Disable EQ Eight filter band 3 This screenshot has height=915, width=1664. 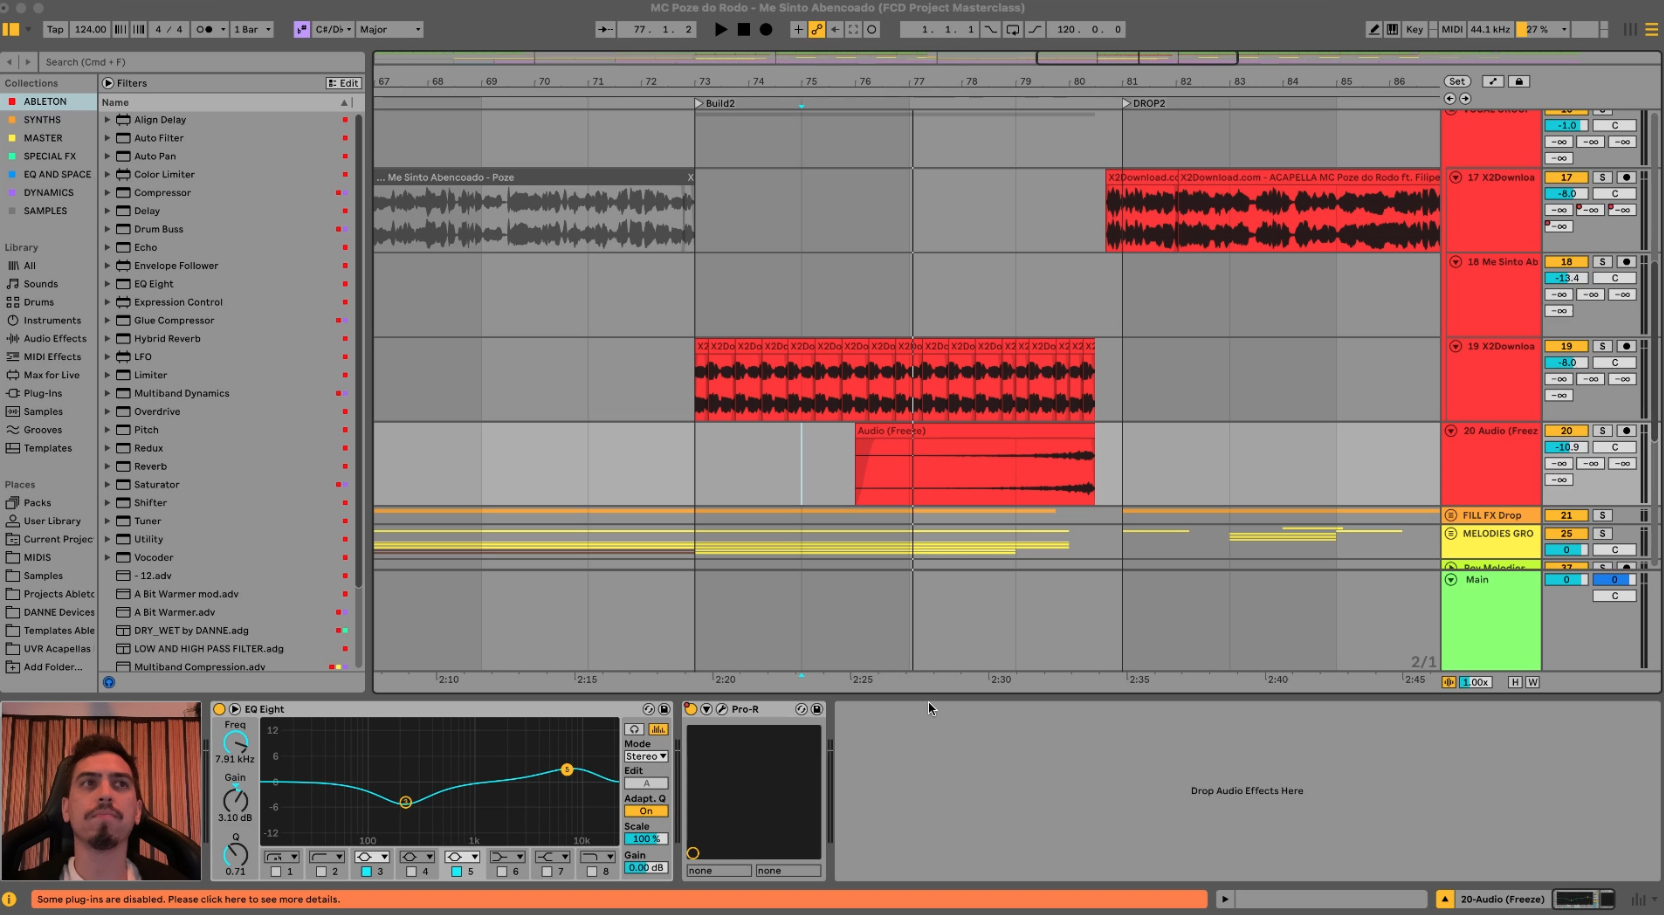pyautogui.click(x=366, y=872)
